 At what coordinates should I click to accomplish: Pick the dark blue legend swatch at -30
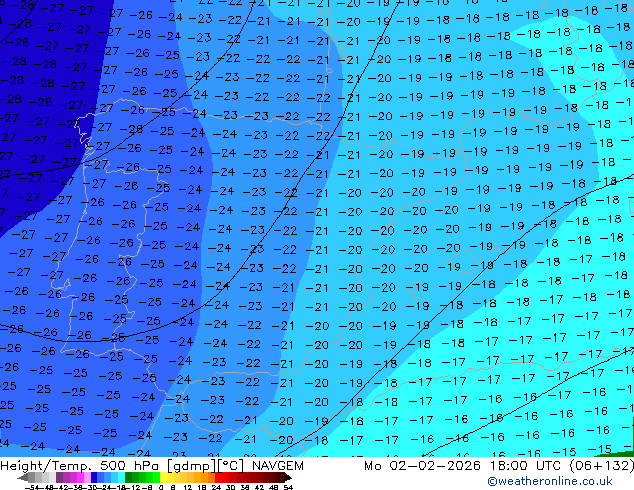click(x=94, y=477)
